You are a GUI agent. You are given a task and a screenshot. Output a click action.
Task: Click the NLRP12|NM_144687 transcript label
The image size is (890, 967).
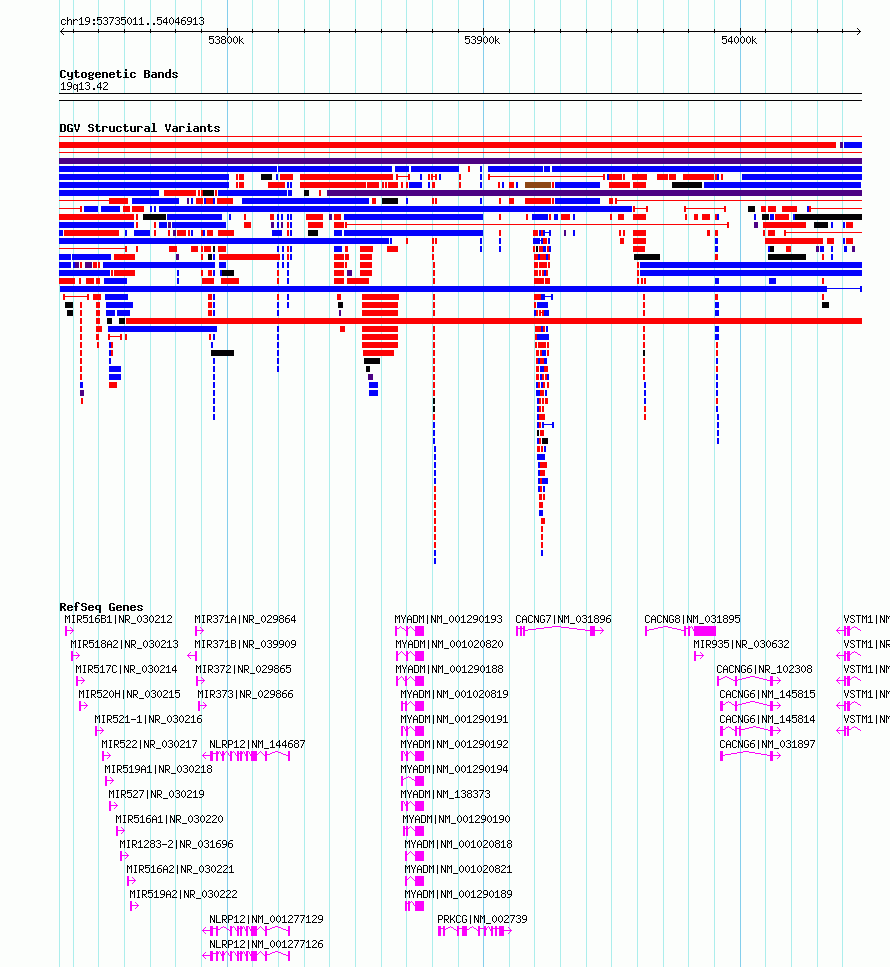tap(257, 744)
